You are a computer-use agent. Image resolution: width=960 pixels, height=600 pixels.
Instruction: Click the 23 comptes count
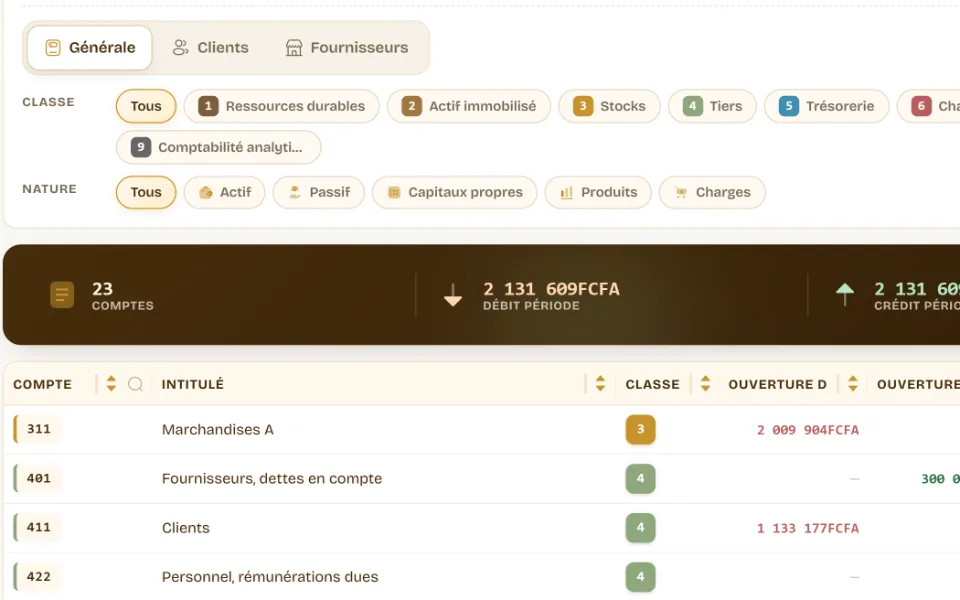102,288
